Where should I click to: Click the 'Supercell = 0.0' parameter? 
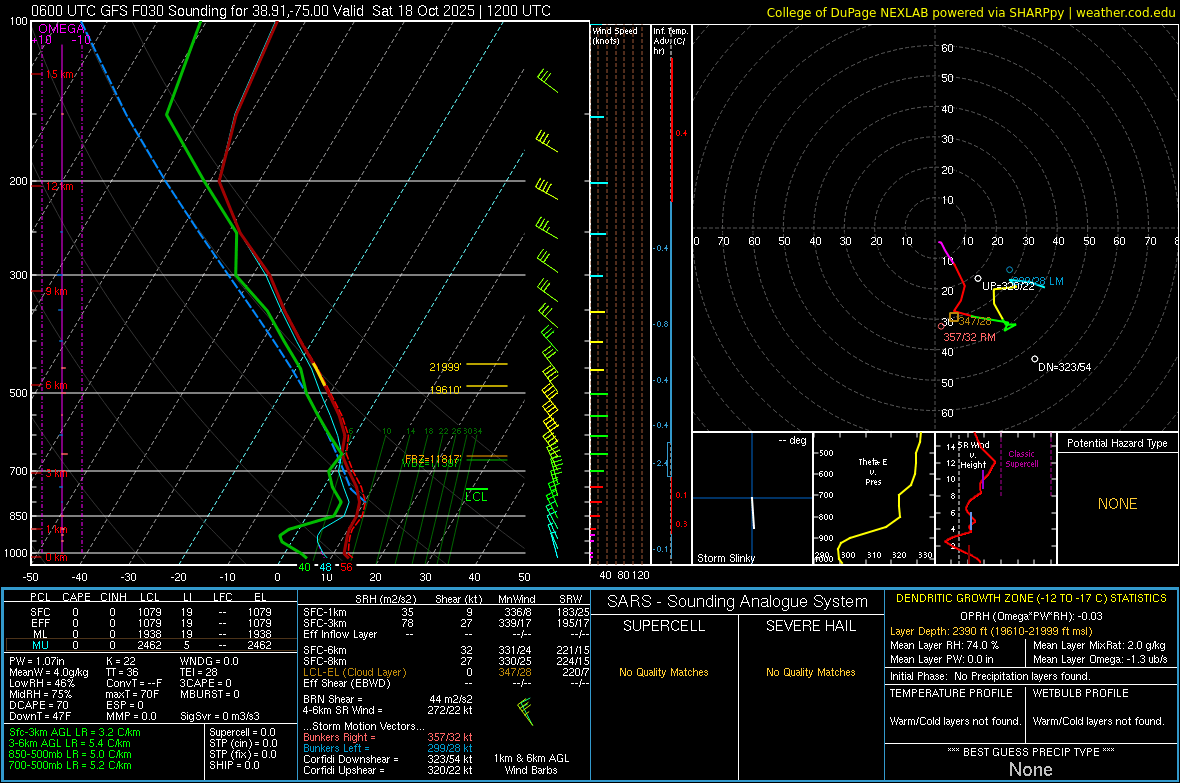click(x=242, y=732)
